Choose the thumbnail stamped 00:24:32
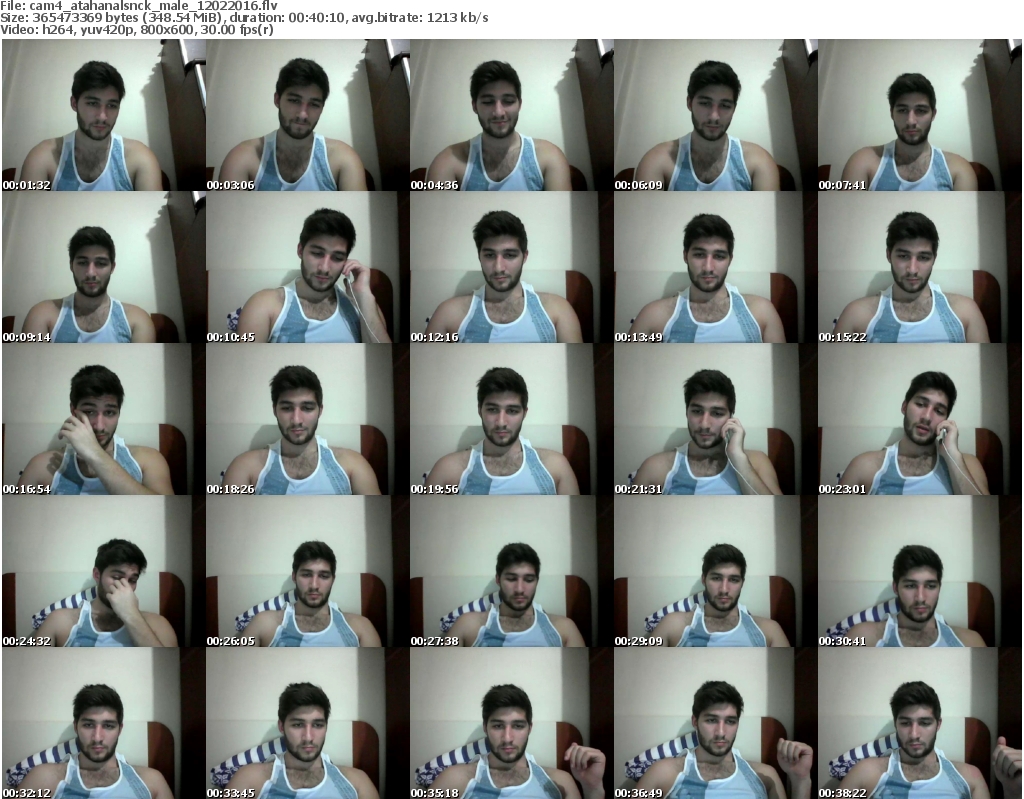 tap(104, 572)
